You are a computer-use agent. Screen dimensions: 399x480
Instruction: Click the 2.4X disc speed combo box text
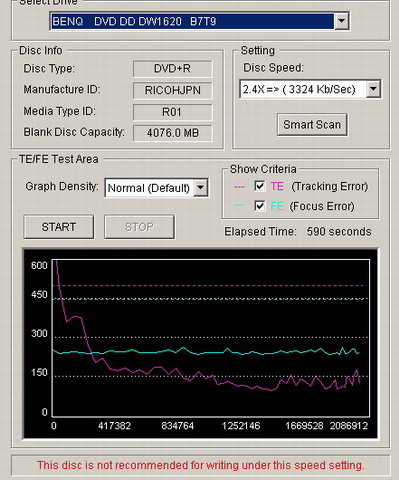click(x=299, y=89)
